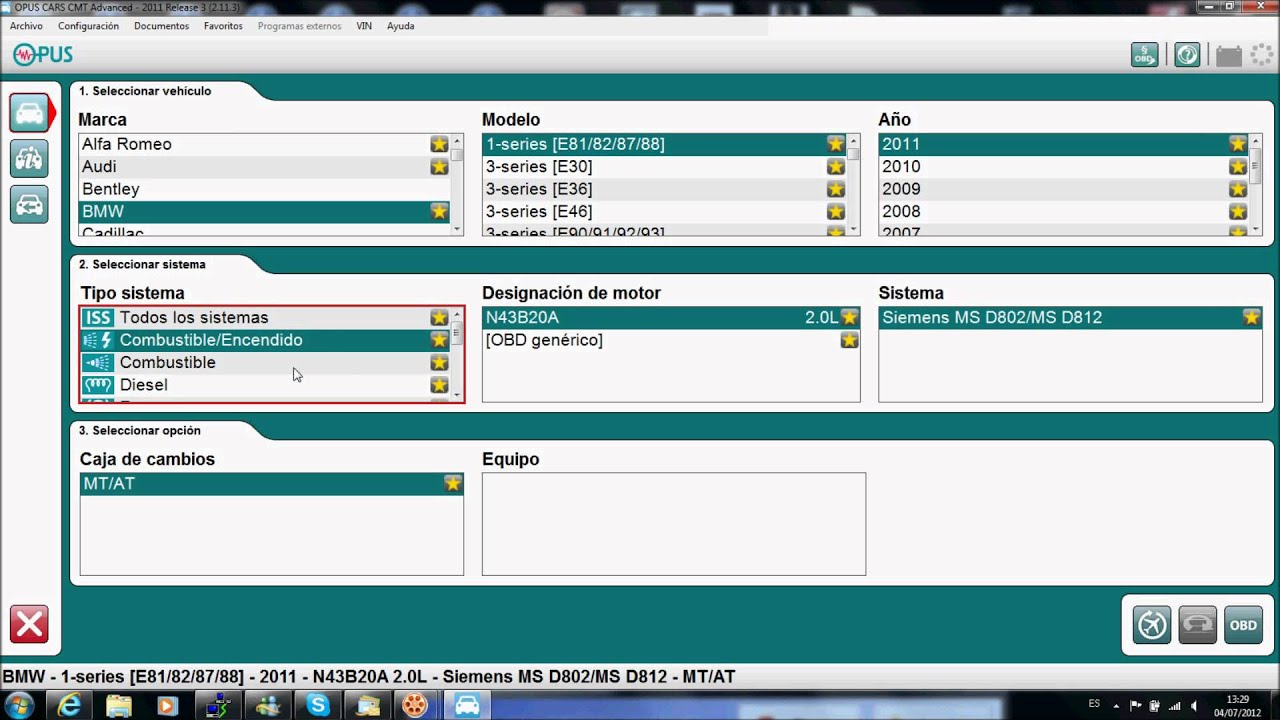Choose 3-series [E46] model

coord(664,211)
